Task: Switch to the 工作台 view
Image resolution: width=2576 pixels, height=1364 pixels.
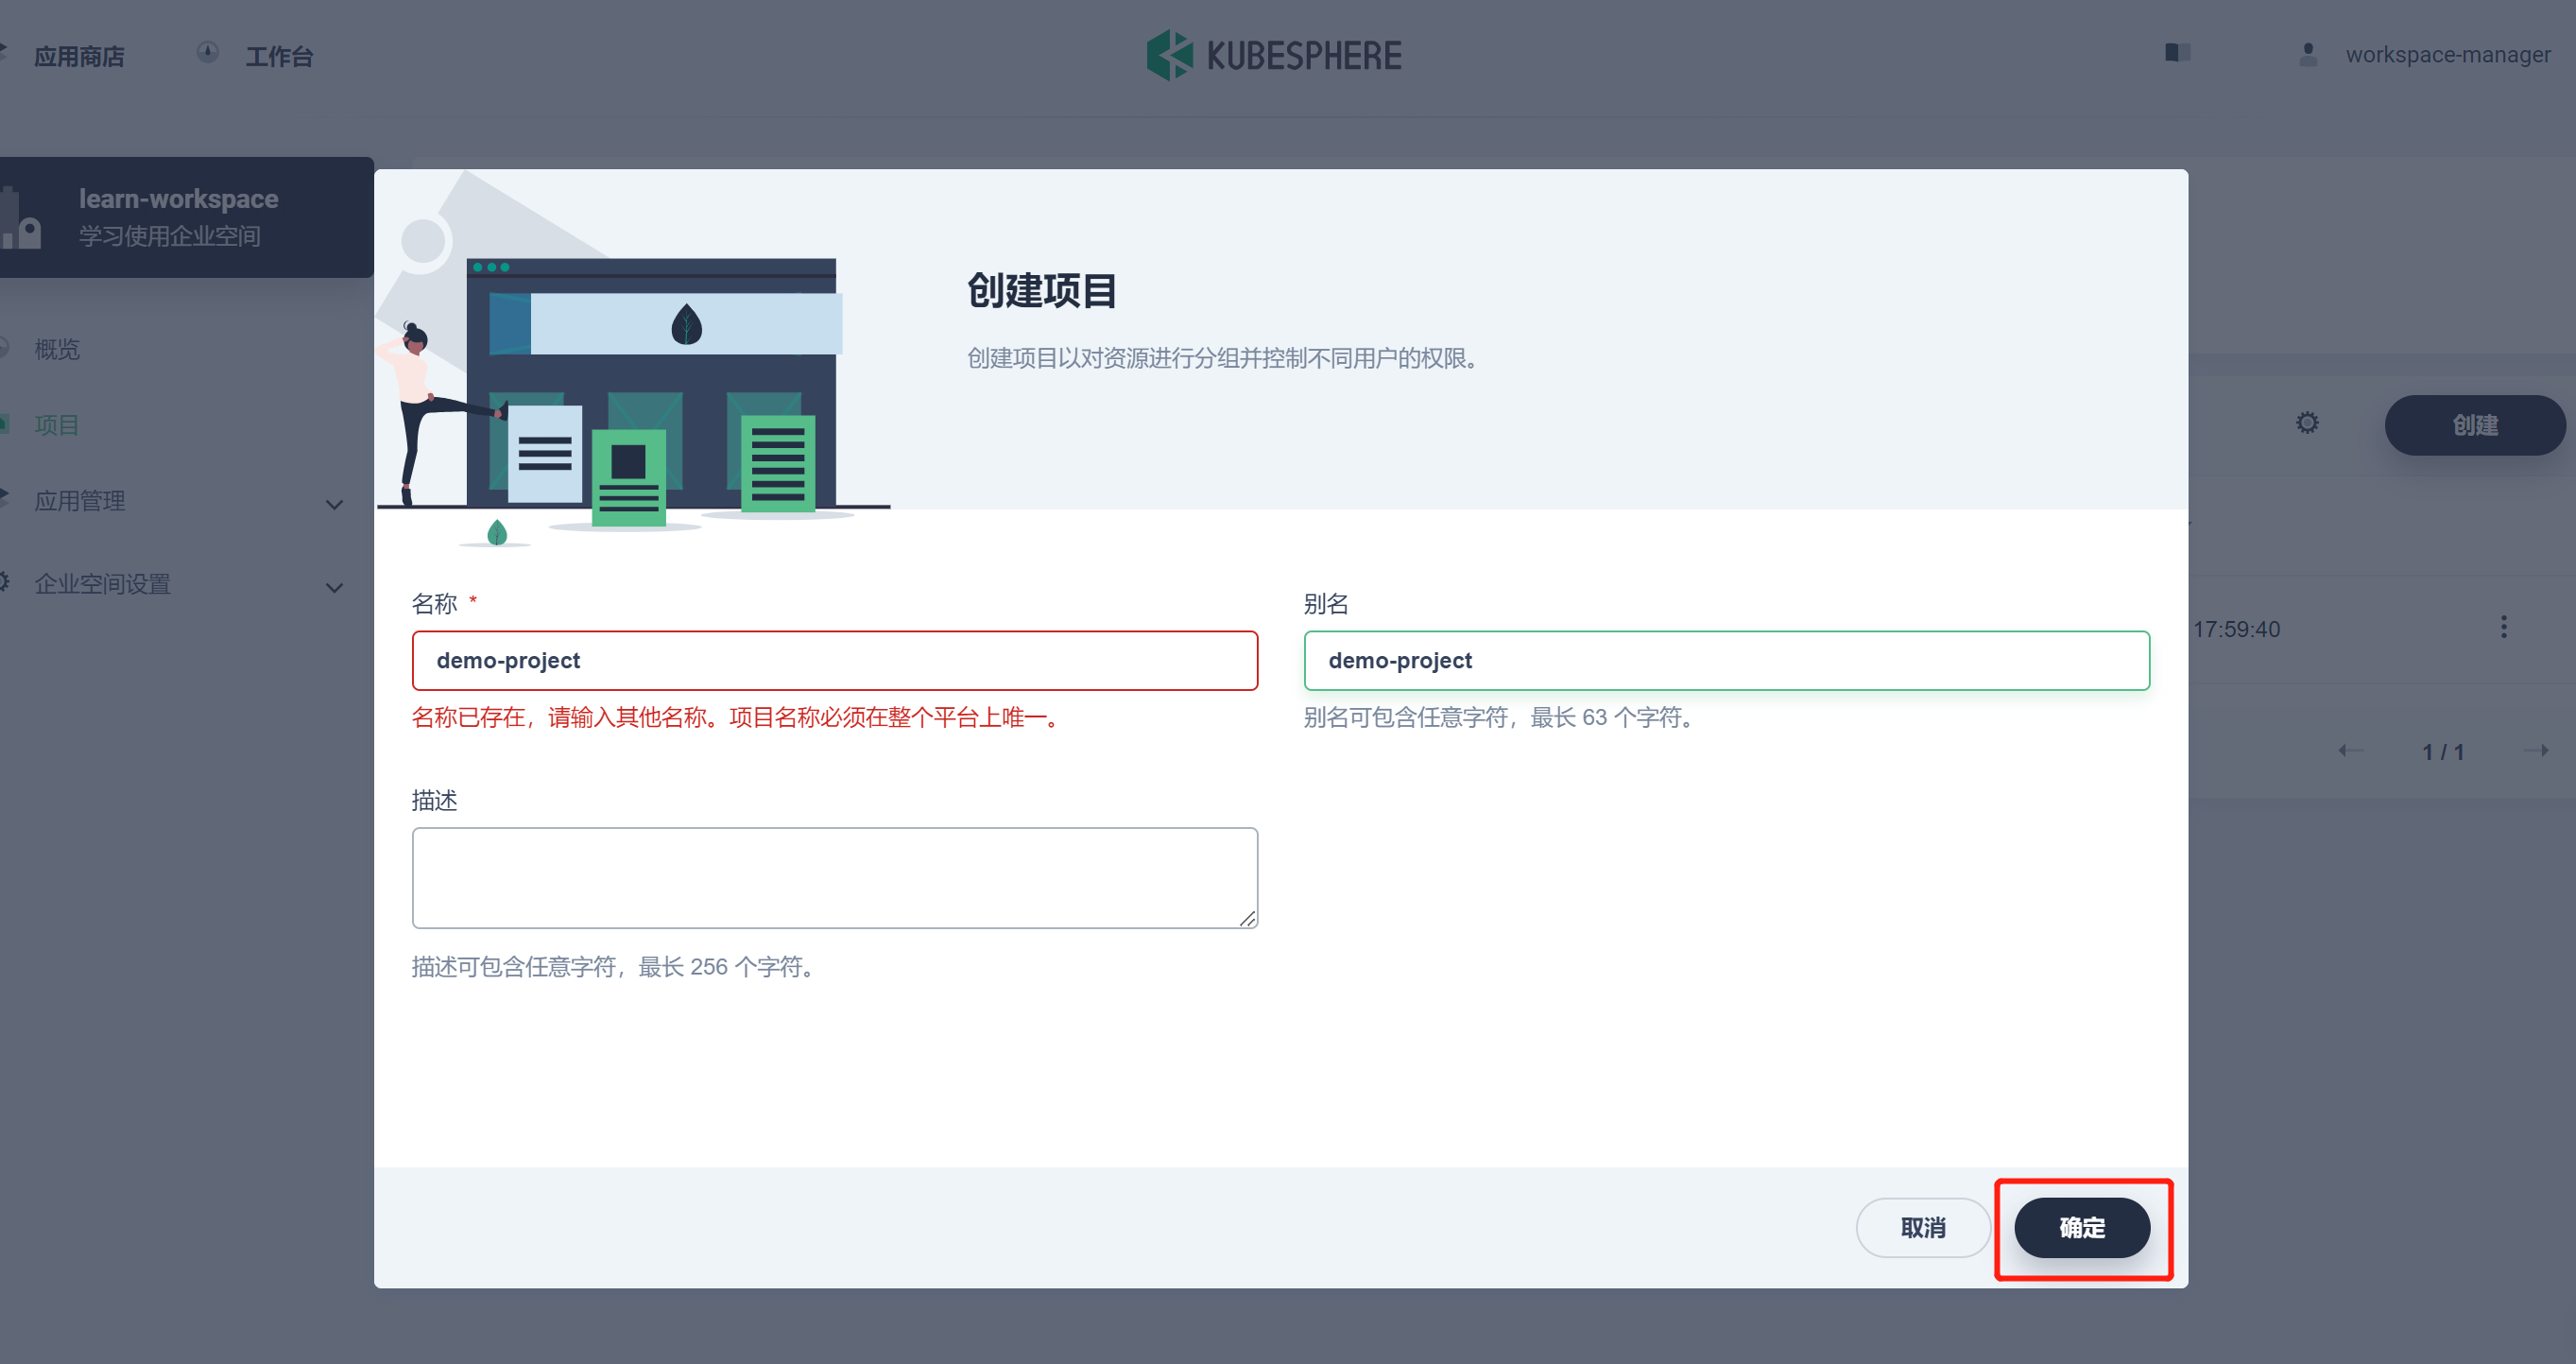Action: pyautogui.click(x=279, y=56)
